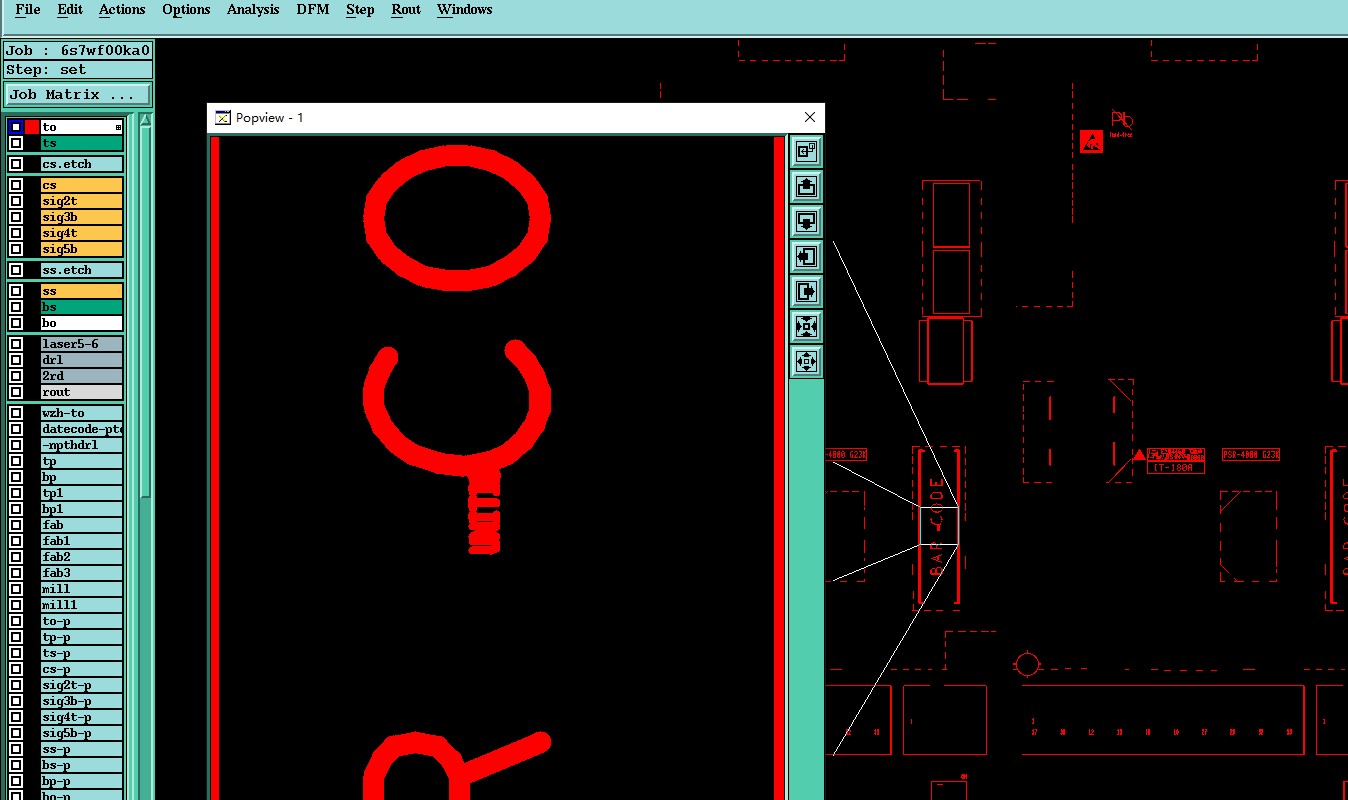Click Popview zoom-out diverging arrows icon
The image size is (1348, 800).
(806, 361)
